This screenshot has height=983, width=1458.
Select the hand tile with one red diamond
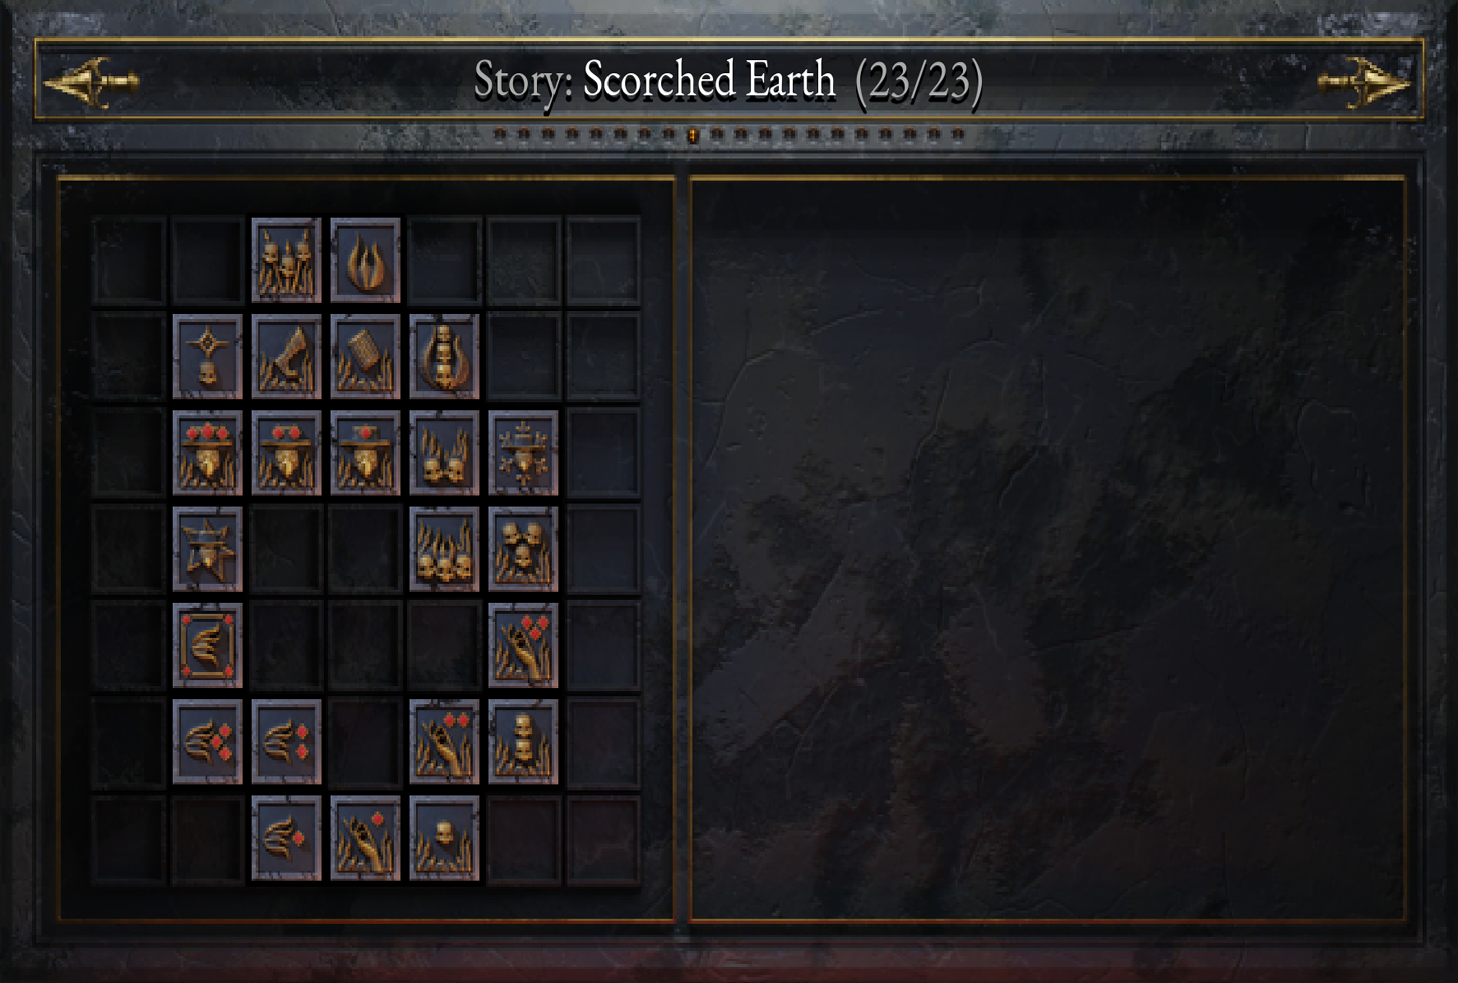[x=365, y=838]
